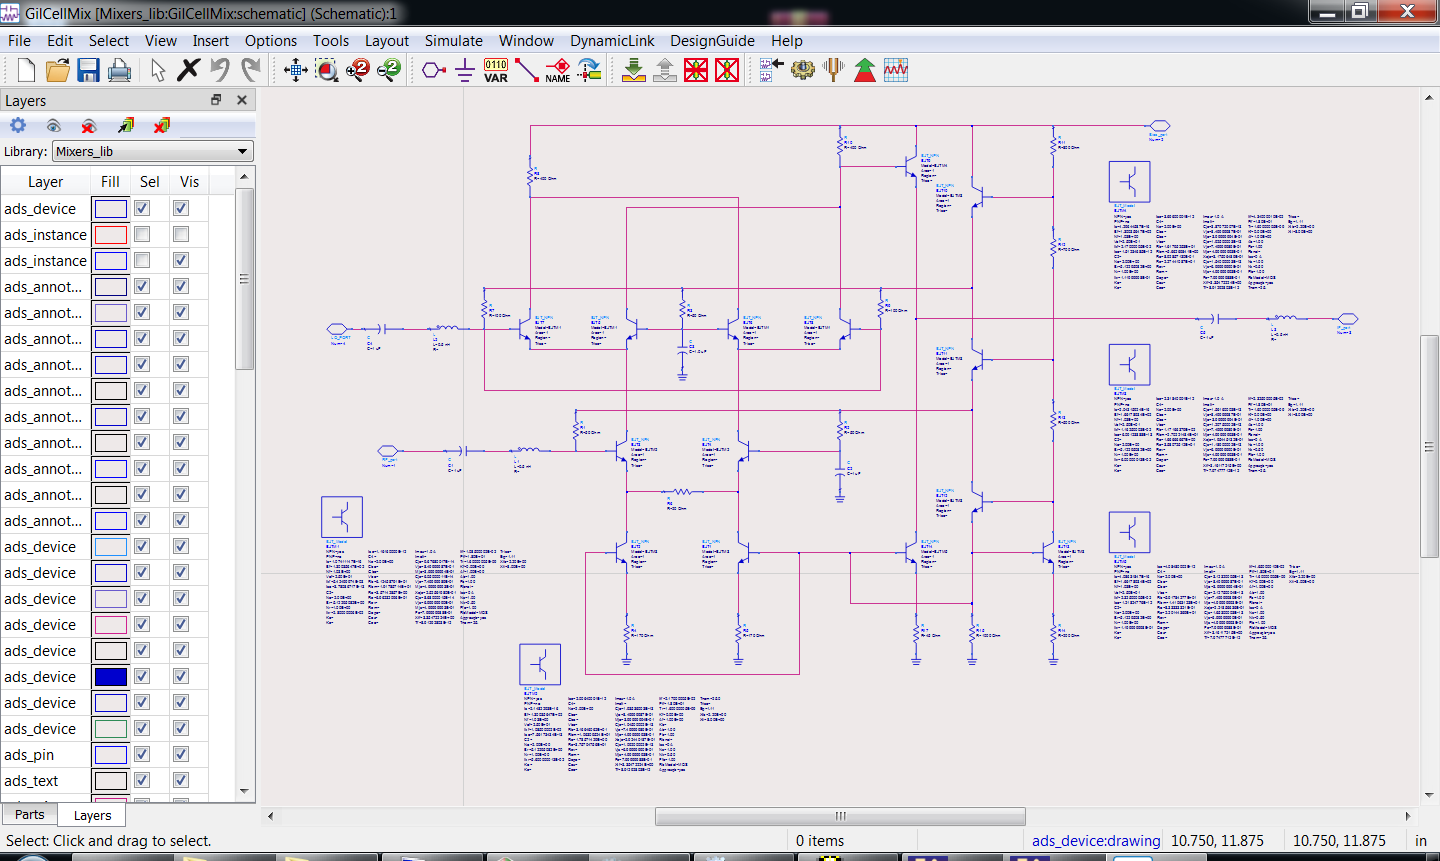Open the Library dropdown Mixers_lib
The width and height of the screenshot is (1440, 861).
point(153,151)
